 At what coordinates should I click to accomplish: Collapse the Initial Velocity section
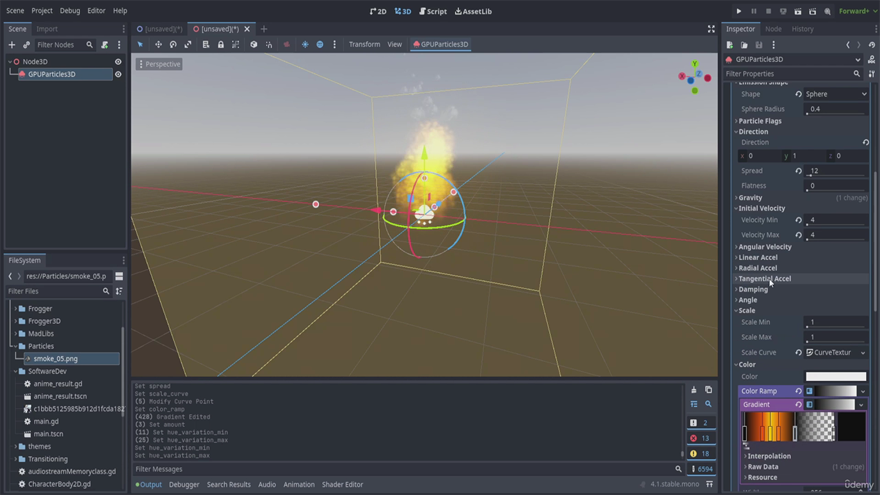coord(760,208)
